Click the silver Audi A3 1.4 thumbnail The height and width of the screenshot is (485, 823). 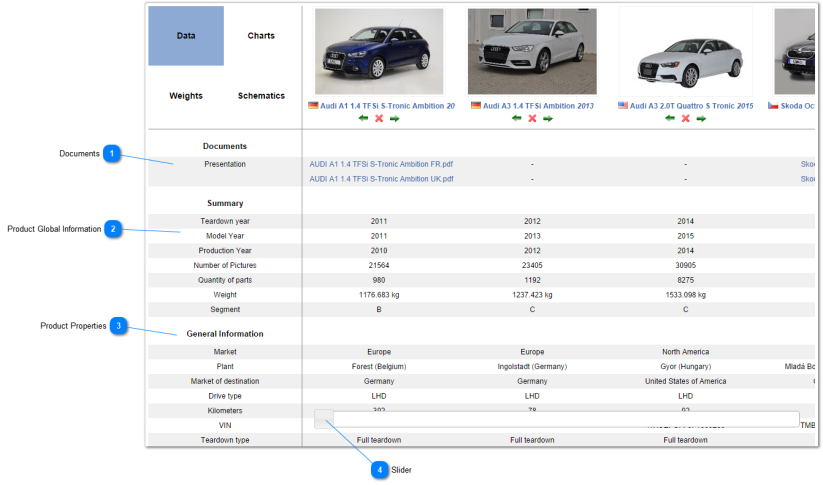[532, 51]
